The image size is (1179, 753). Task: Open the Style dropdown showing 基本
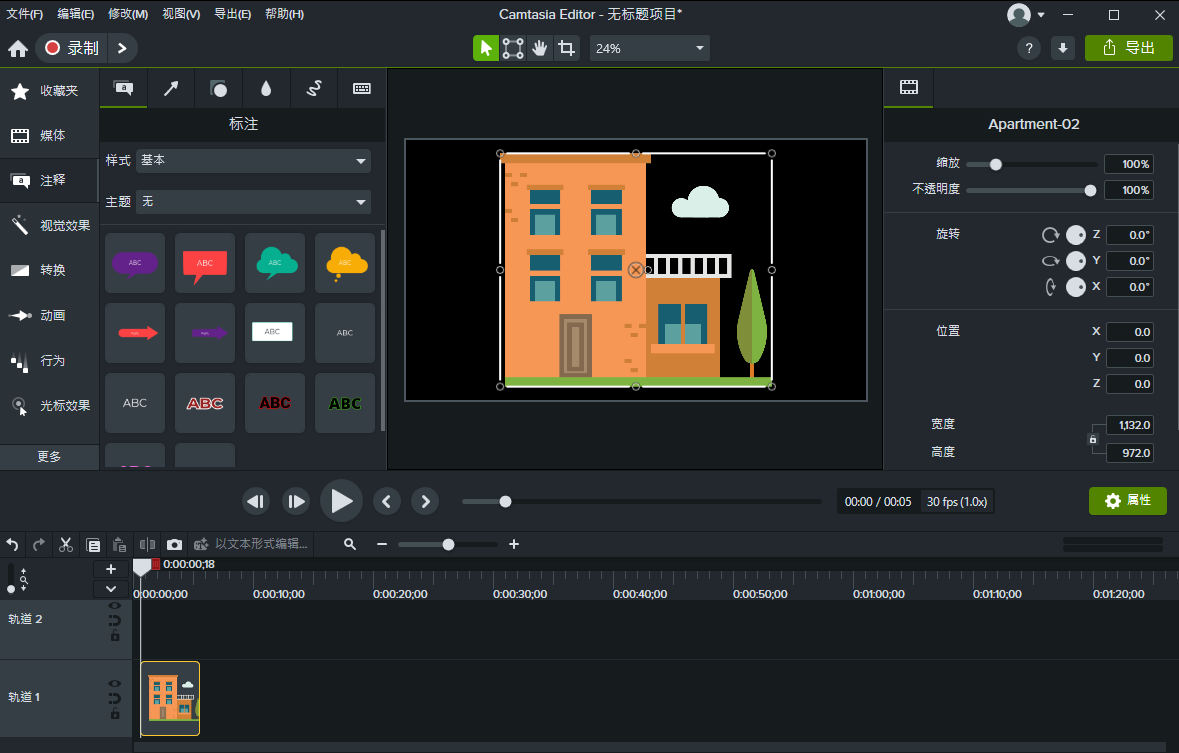[253, 160]
